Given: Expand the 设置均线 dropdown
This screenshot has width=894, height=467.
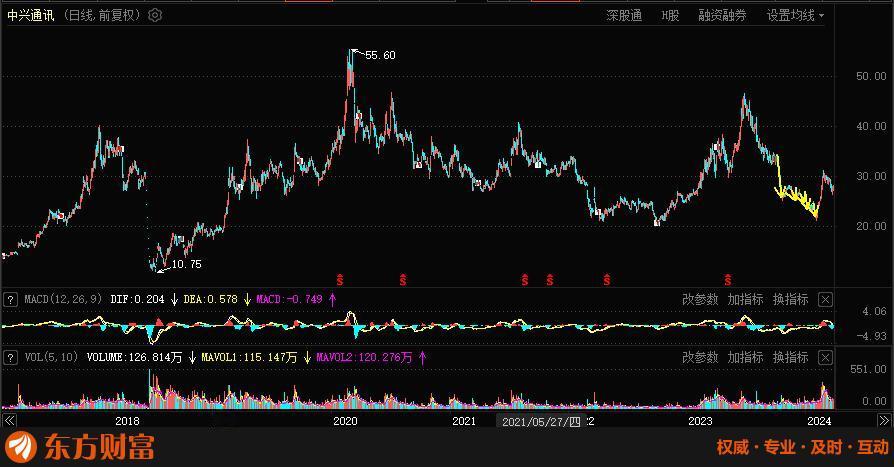Looking at the screenshot, I should coord(795,15).
